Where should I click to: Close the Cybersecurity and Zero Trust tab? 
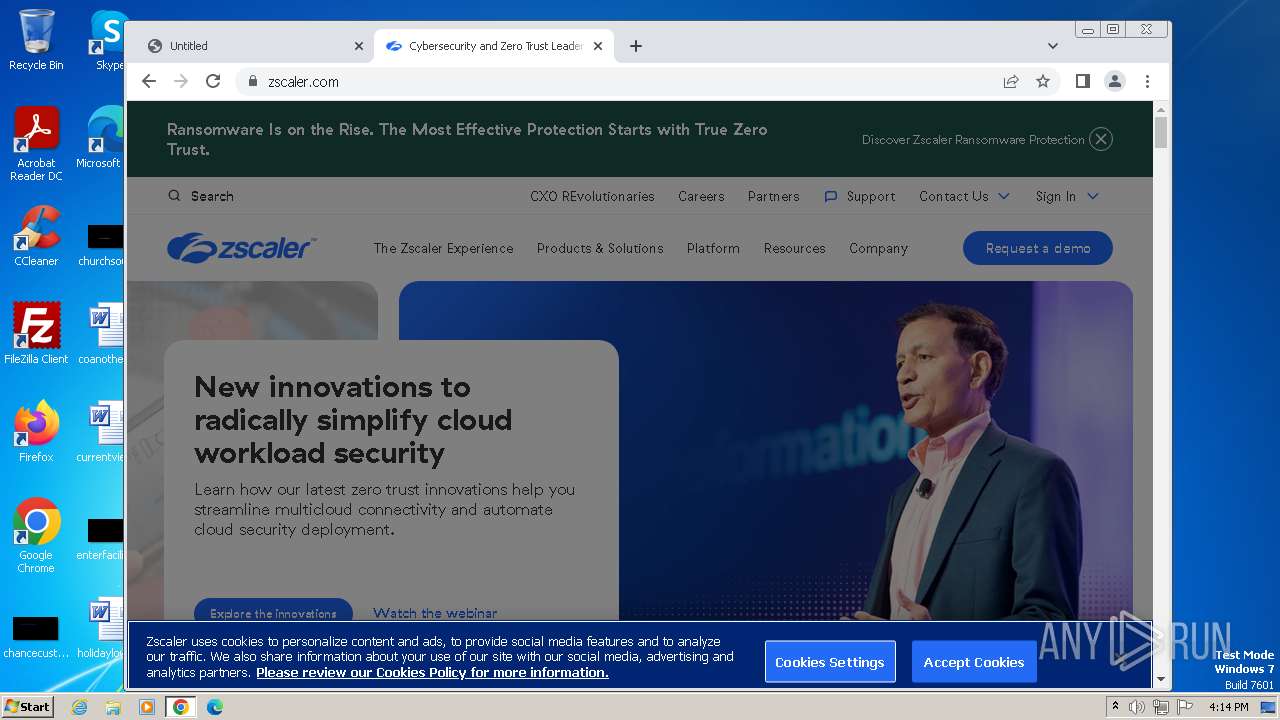pyautogui.click(x=598, y=46)
